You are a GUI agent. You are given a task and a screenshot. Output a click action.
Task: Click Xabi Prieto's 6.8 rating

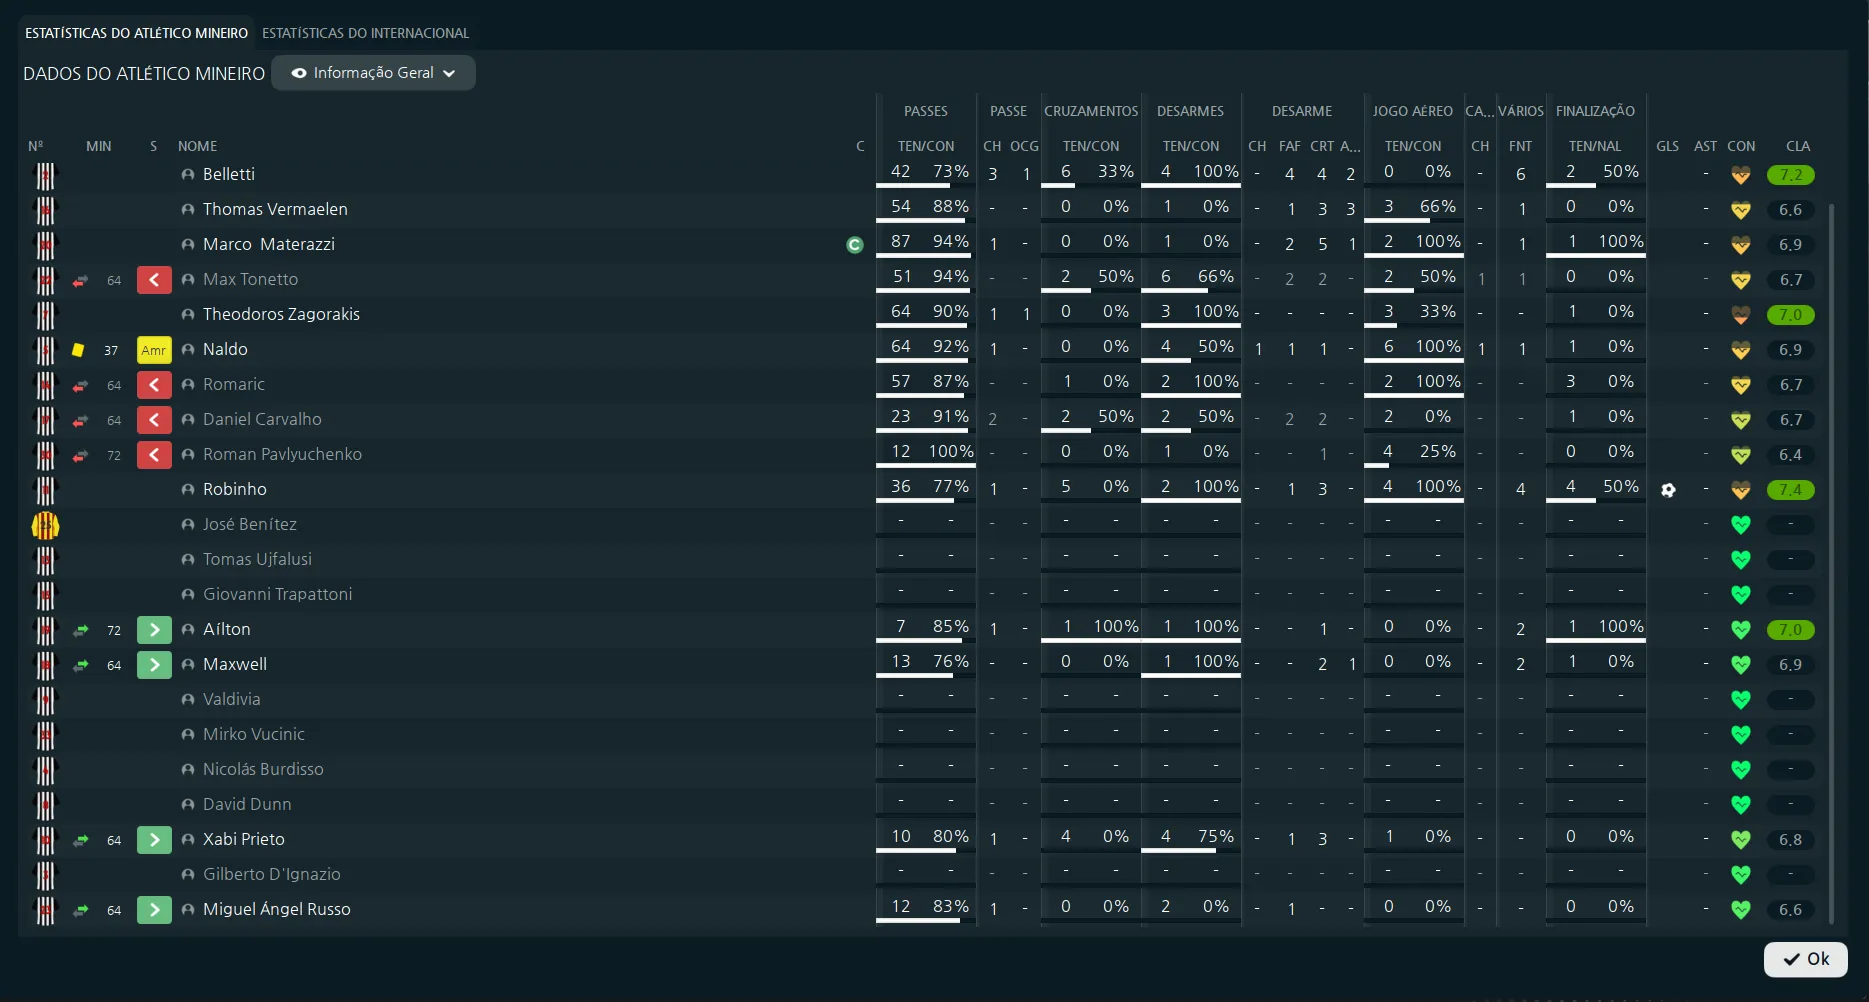click(x=1790, y=840)
